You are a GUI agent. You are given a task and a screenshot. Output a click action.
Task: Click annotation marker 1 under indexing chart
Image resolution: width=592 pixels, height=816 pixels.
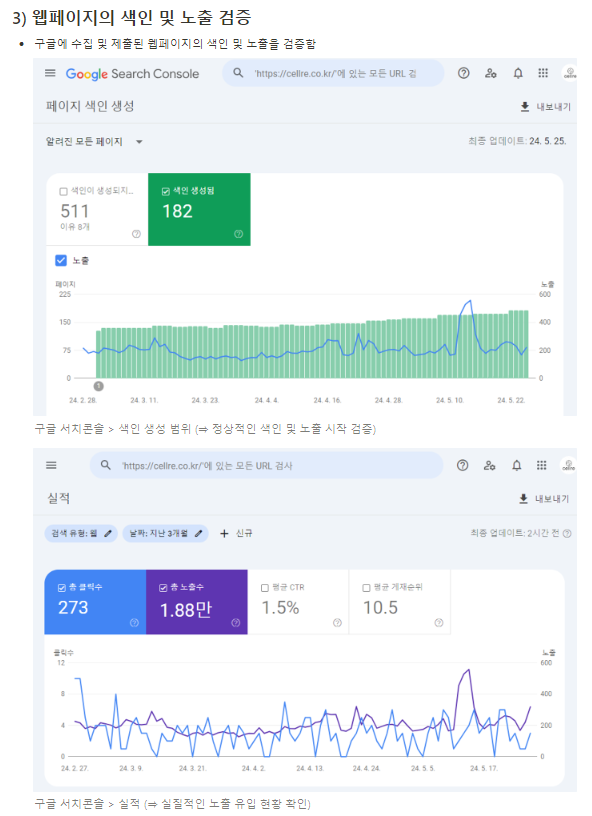click(x=98, y=386)
